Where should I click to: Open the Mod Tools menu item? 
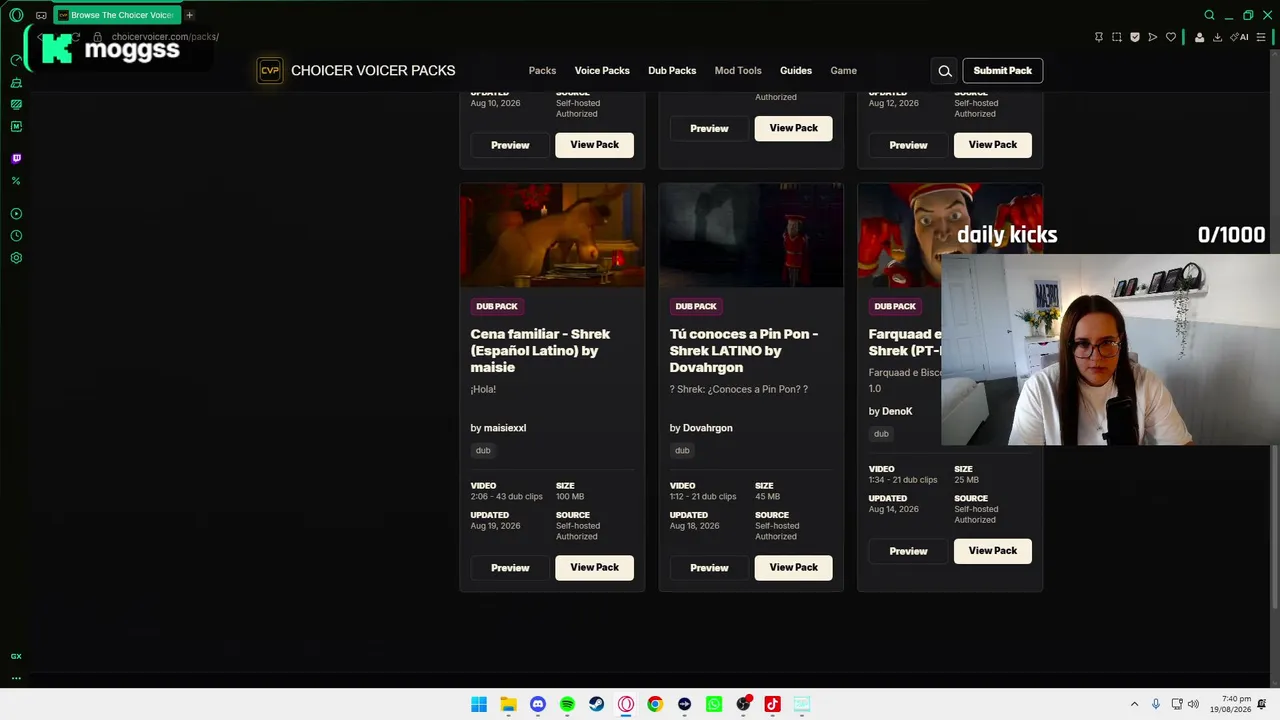(738, 71)
